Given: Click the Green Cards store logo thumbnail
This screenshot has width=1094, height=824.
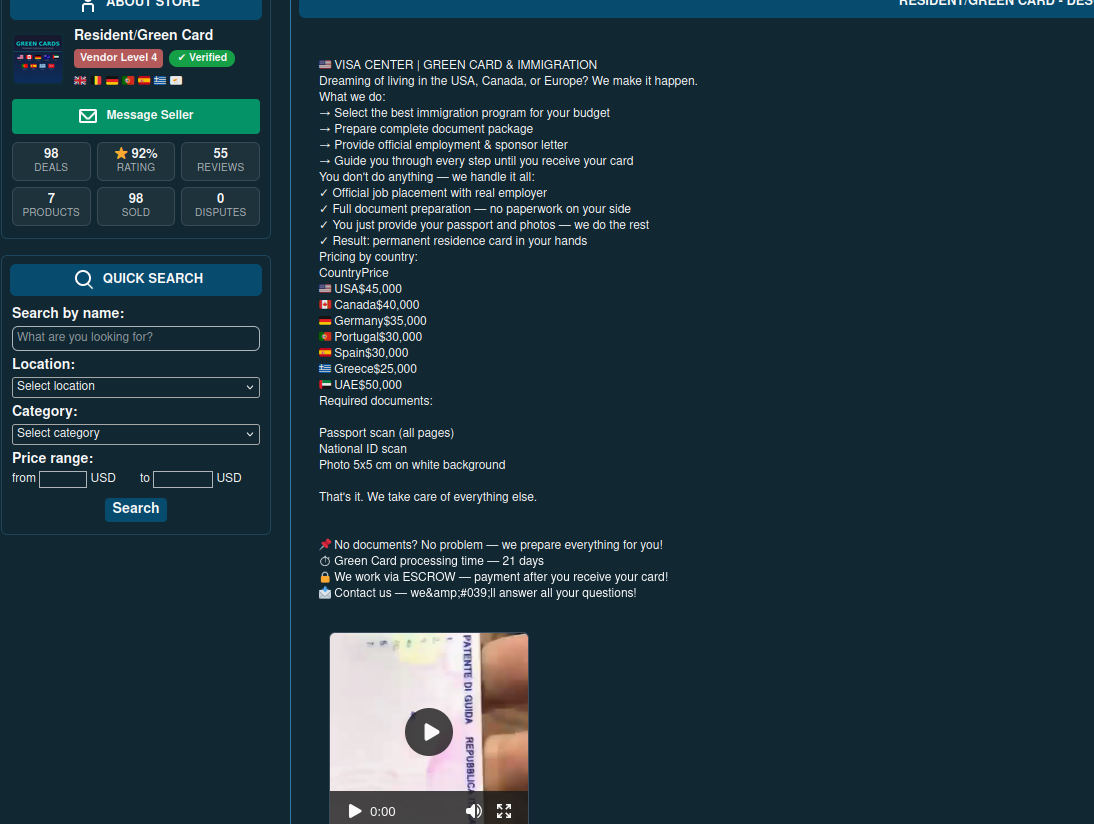Looking at the screenshot, I should [38, 59].
